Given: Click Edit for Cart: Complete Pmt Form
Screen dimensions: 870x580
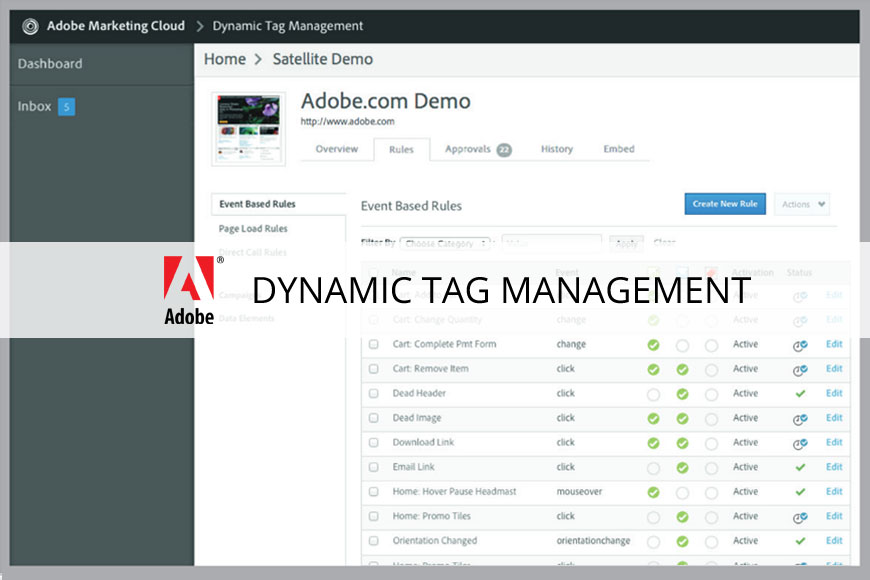Looking at the screenshot, I should pos(834,344).
